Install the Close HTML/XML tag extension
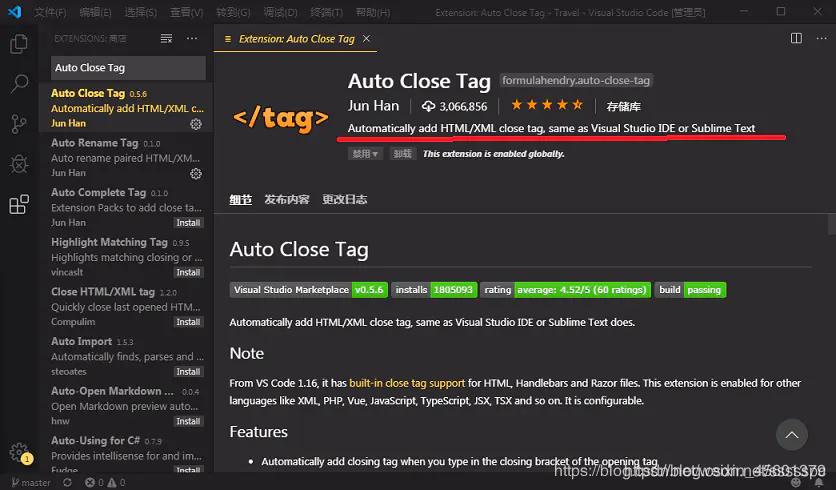 (188, 322)
